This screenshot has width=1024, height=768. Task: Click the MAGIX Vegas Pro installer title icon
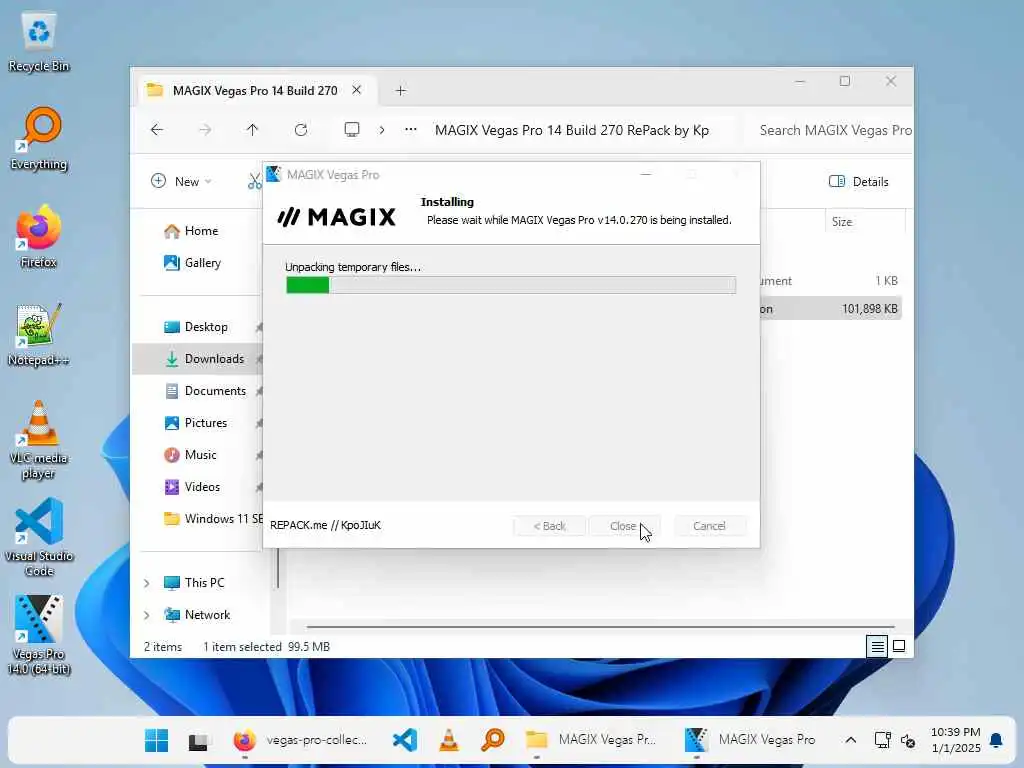274,174
